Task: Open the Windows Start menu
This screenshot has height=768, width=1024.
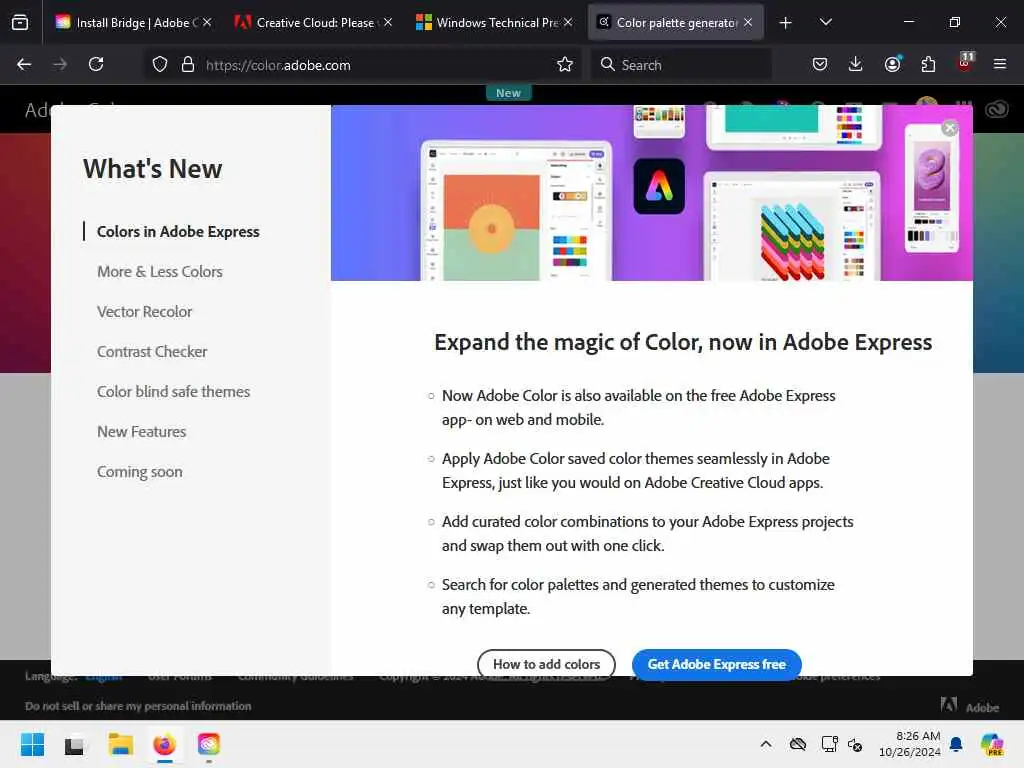Action: click(32, 744)
